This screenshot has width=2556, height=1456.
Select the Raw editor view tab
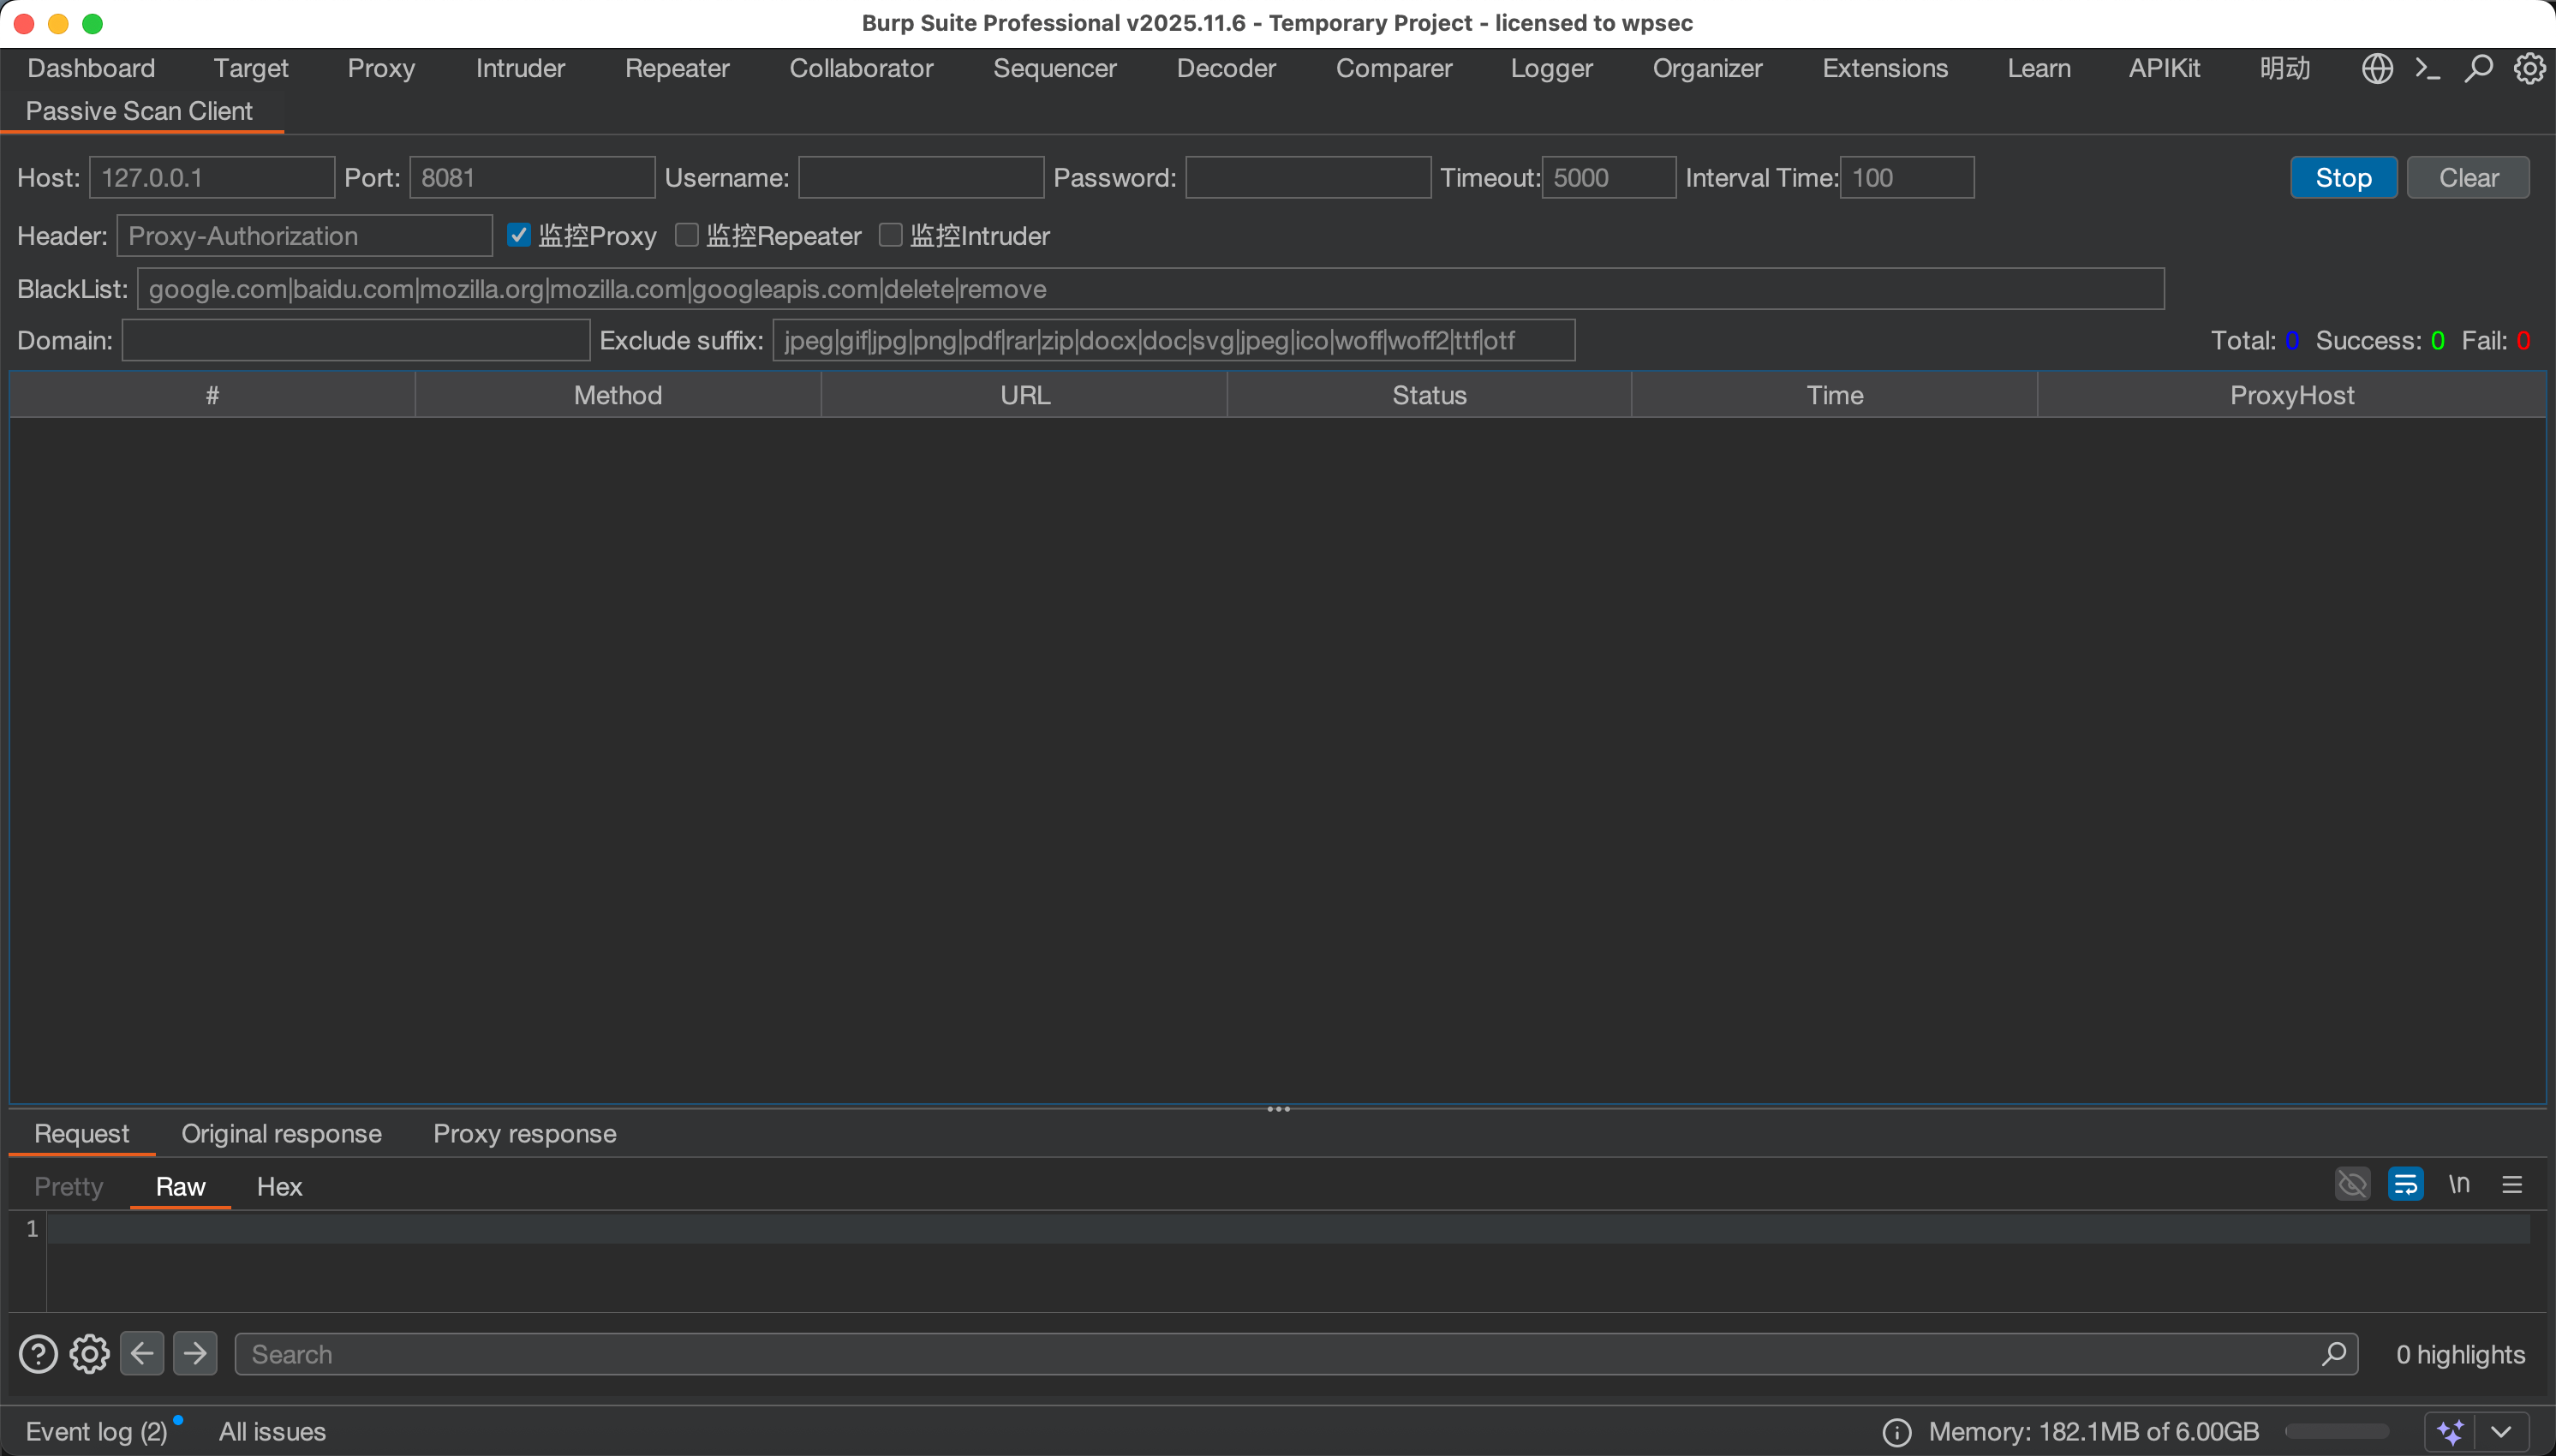(x=180, y=1186)
